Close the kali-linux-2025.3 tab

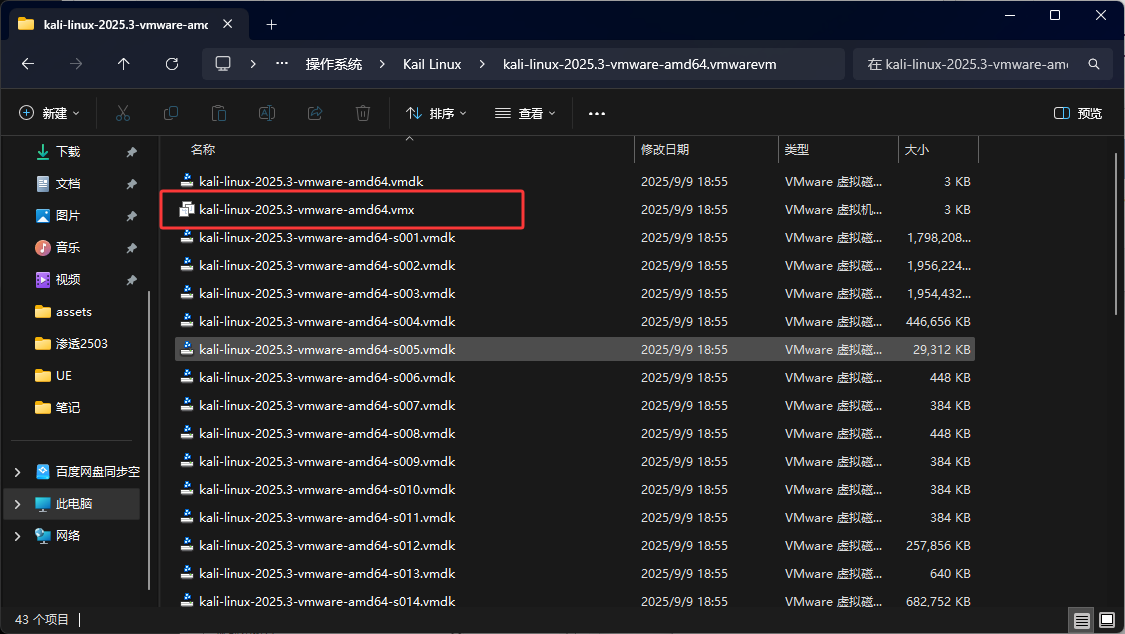pyautogui.click(x=227, y=24)
